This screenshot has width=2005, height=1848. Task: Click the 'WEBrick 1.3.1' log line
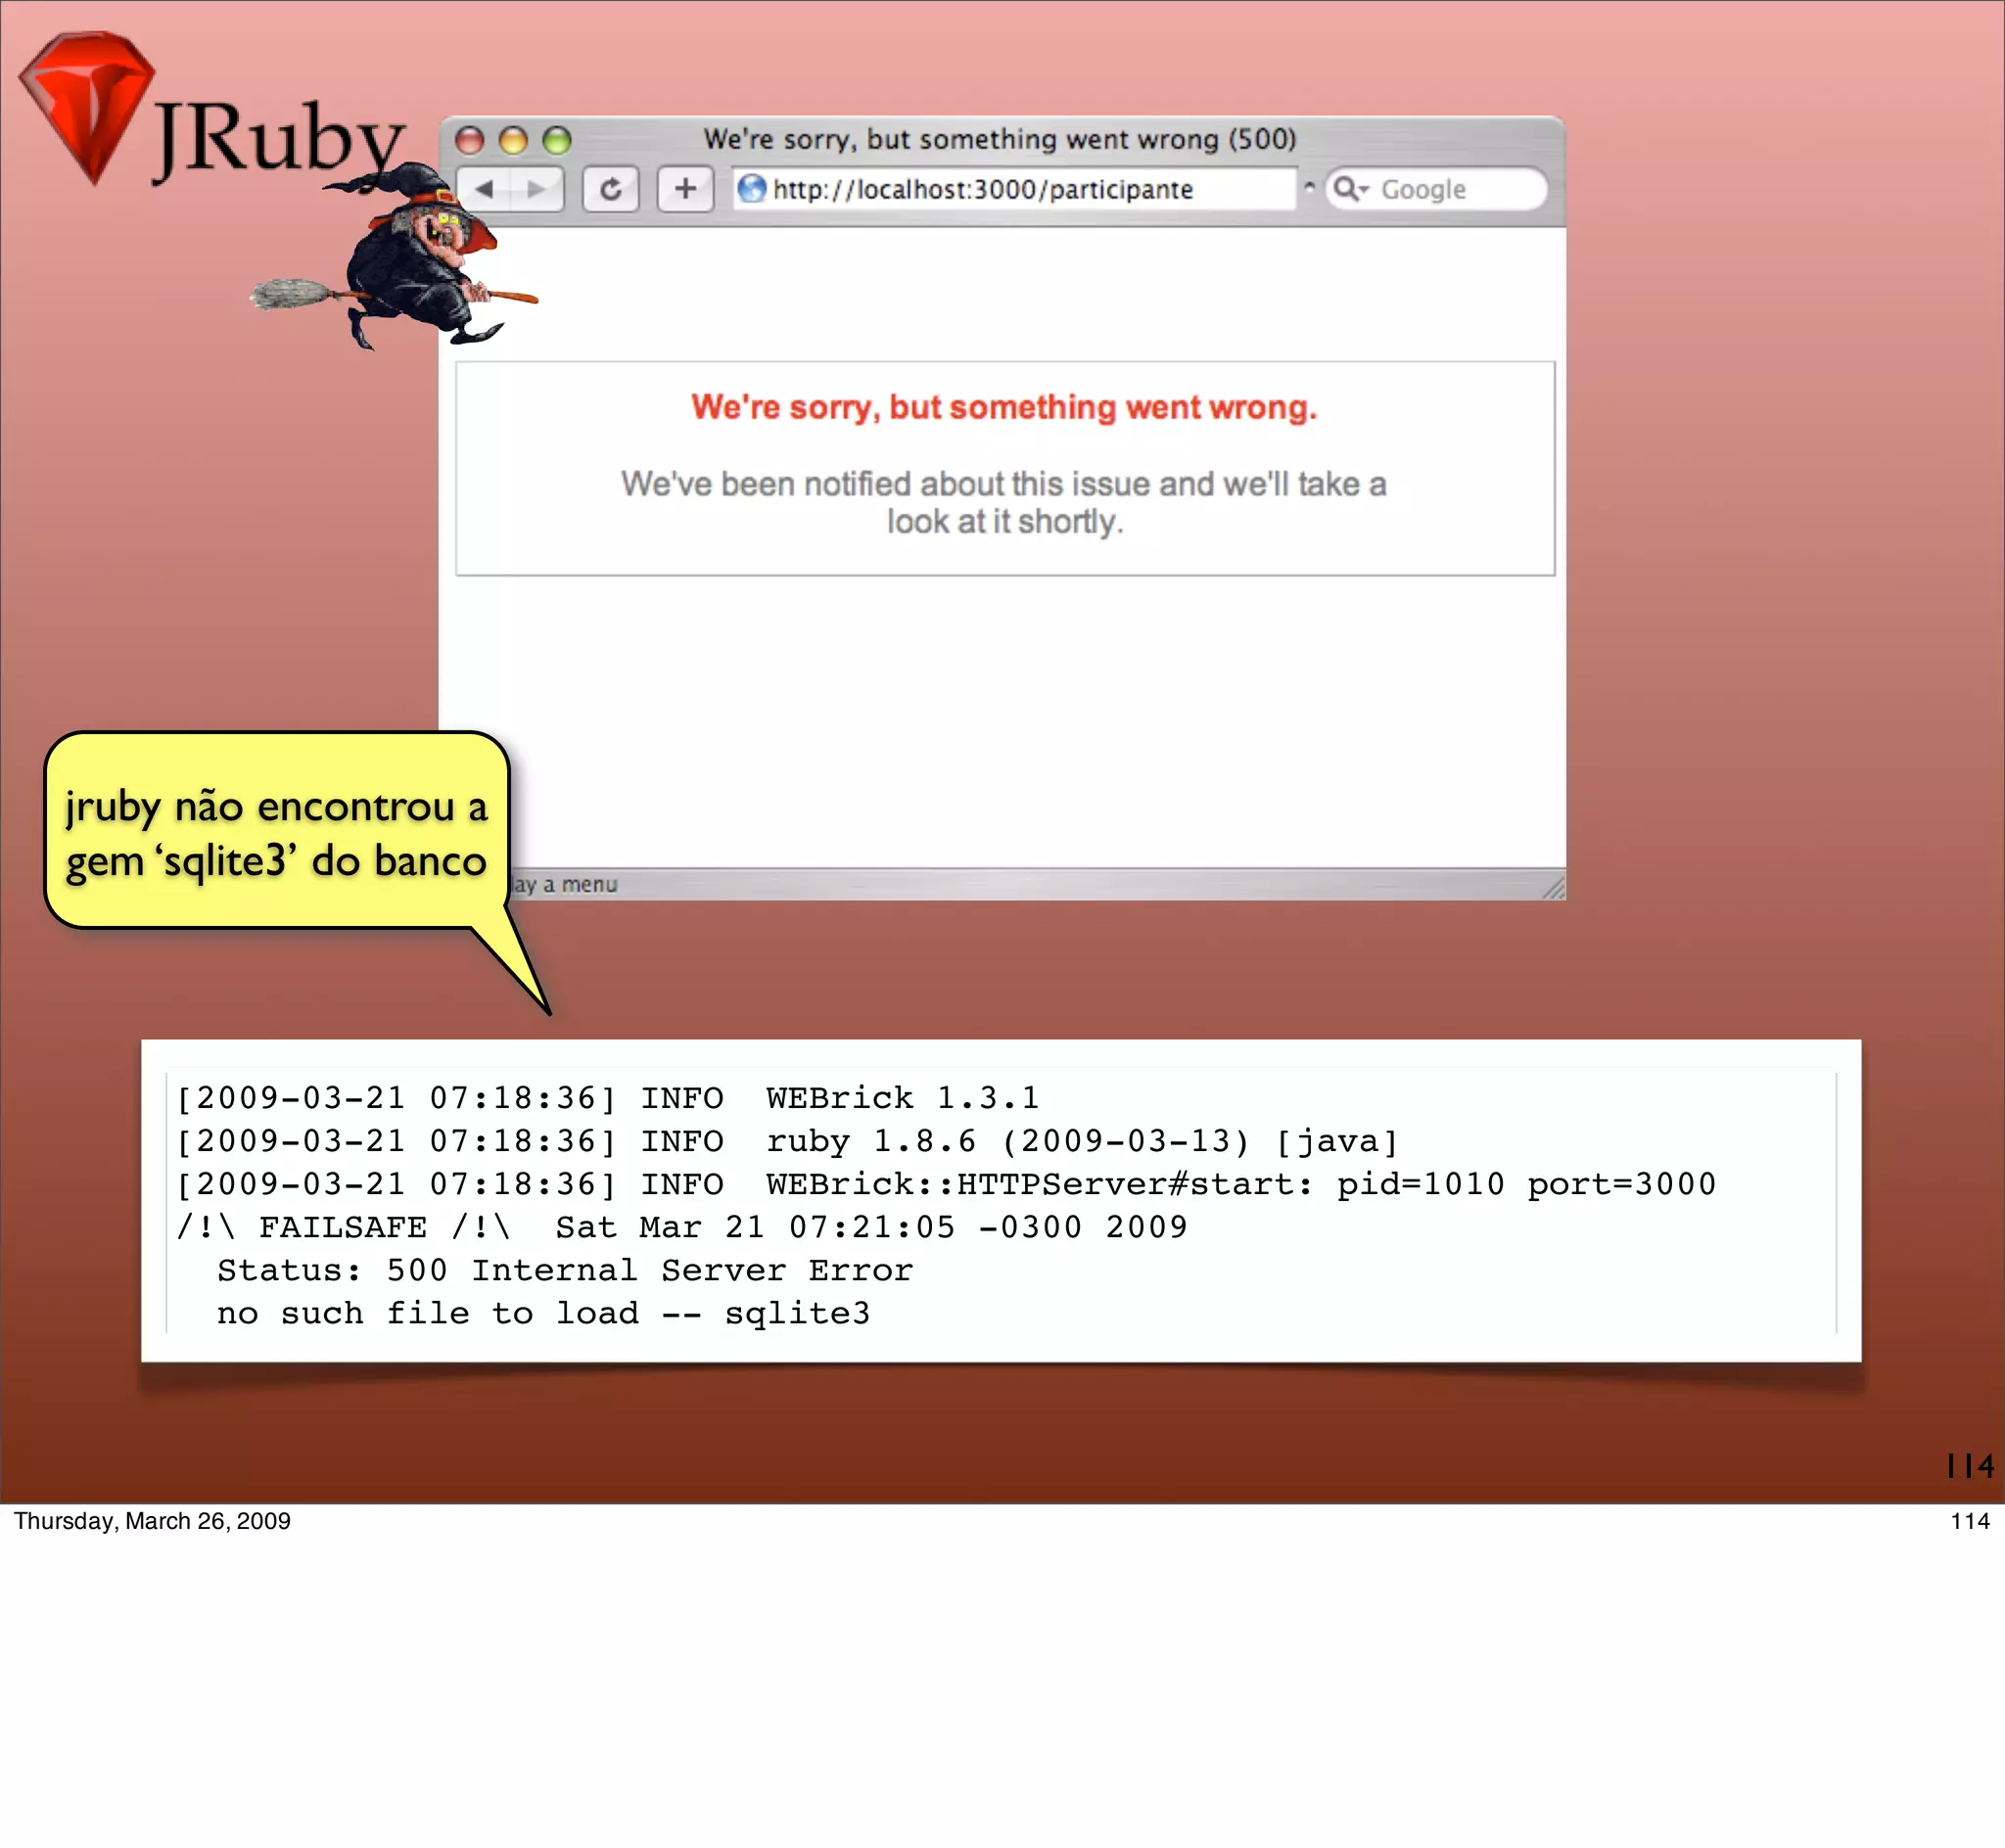point(609,1099)
